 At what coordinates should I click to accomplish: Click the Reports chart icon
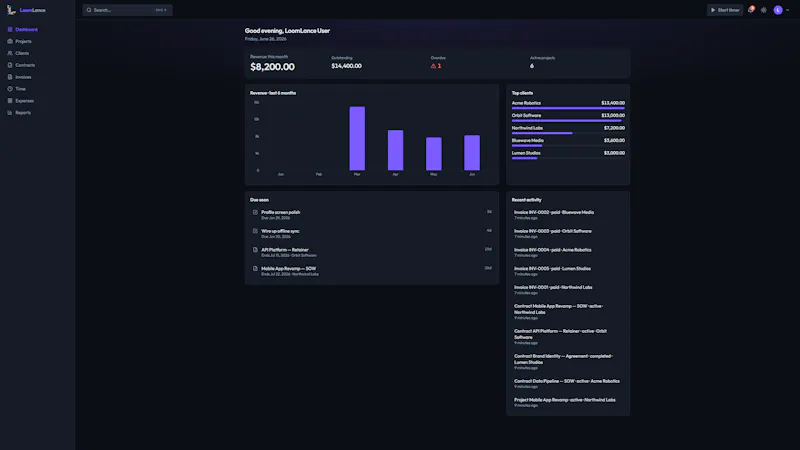coord(10,113)
